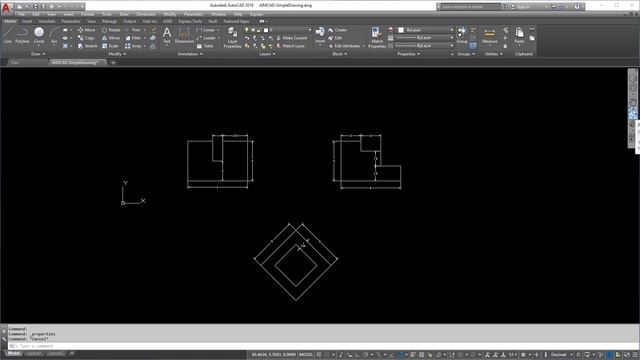Toggle lineweight display in status bar
The height and width of the screenshot is (360, 640).
click(413, 355)
